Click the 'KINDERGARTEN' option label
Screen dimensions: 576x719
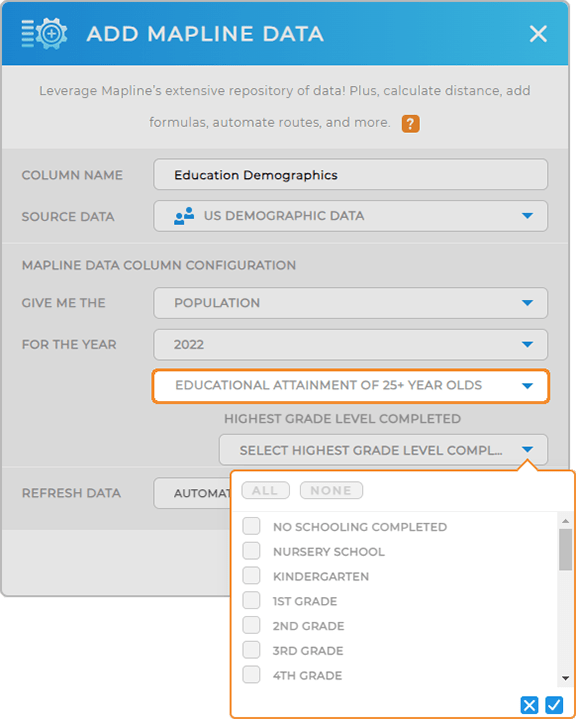tap(321, 576)
